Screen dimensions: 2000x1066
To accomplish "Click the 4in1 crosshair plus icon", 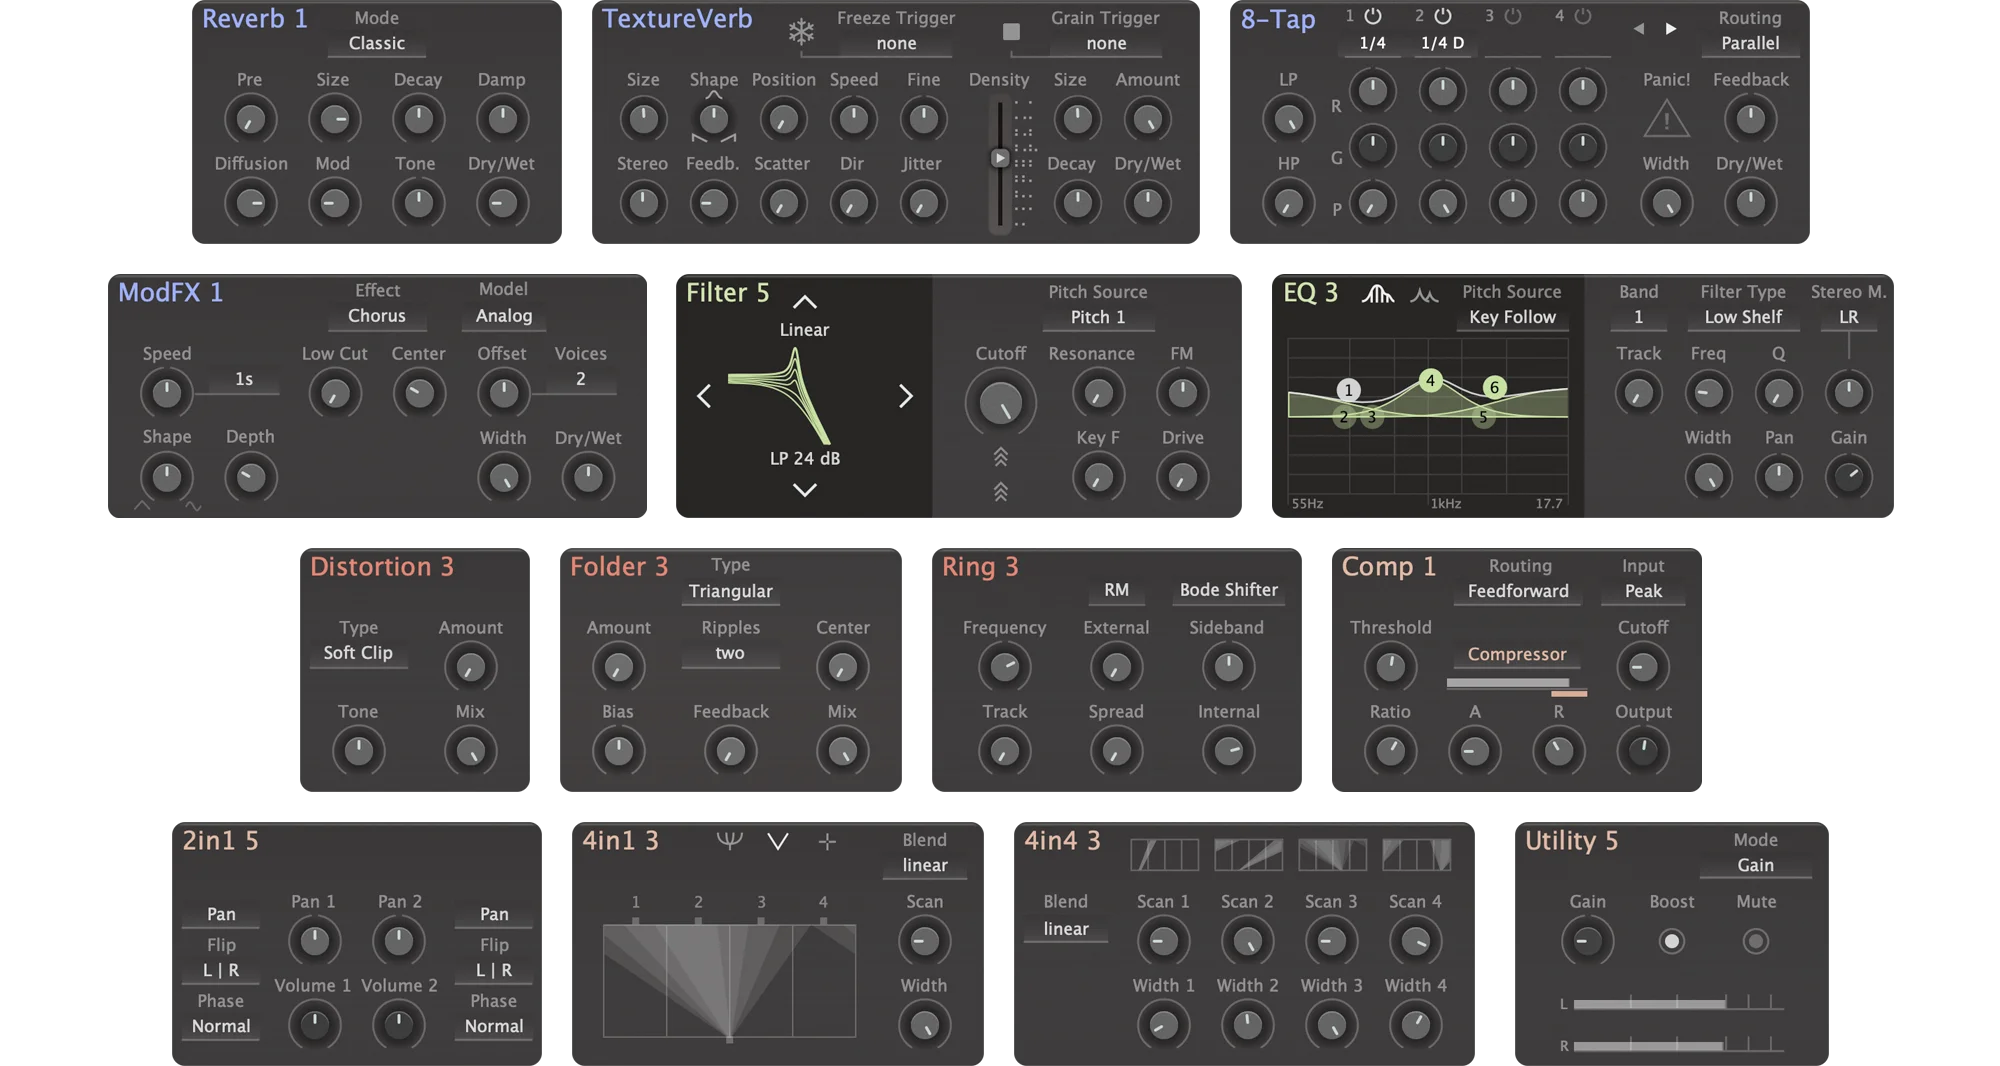I will 827,842.
